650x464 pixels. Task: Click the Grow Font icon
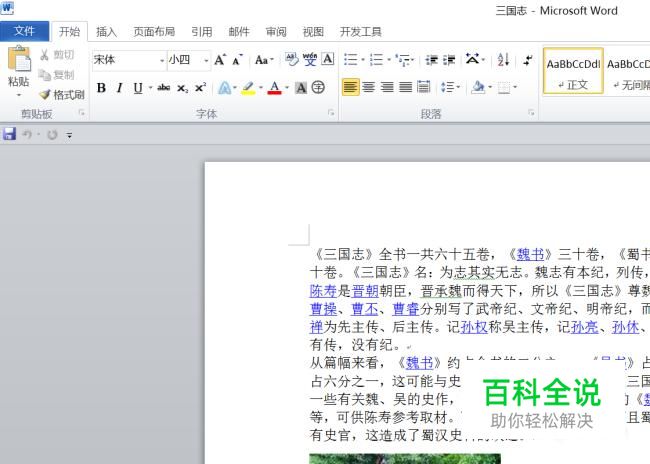pos(220,60)
